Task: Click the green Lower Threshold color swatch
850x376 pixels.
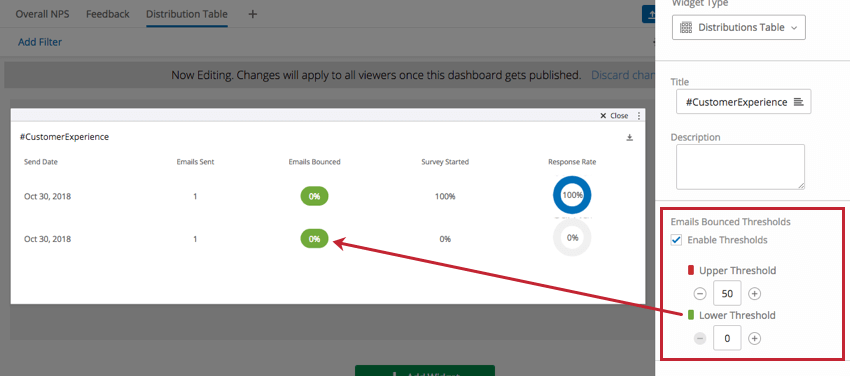Action: point(691,315)
